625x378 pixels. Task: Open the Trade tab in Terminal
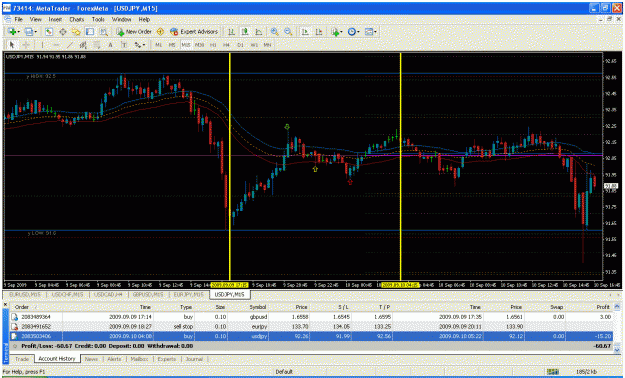(x=22, y=359)
